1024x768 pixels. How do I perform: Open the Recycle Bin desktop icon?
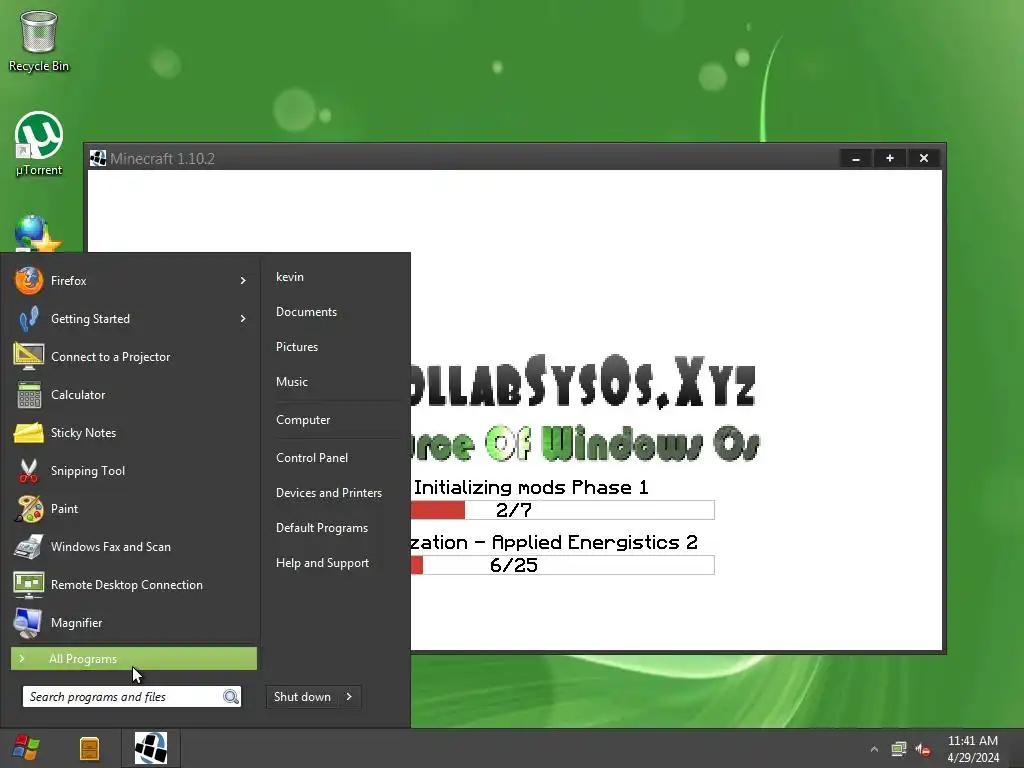(39, 40)
